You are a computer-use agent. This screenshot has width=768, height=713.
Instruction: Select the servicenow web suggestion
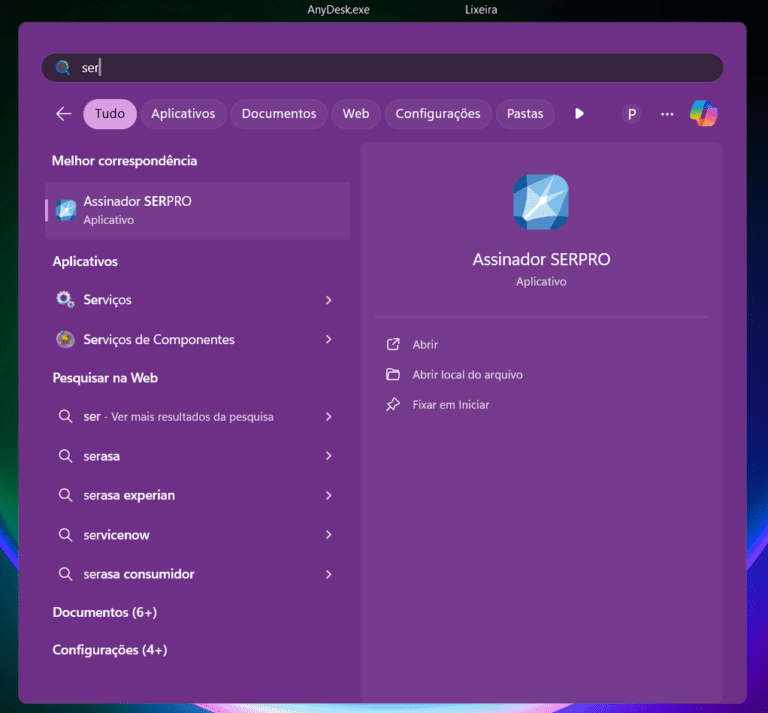[x=117, y=535]
